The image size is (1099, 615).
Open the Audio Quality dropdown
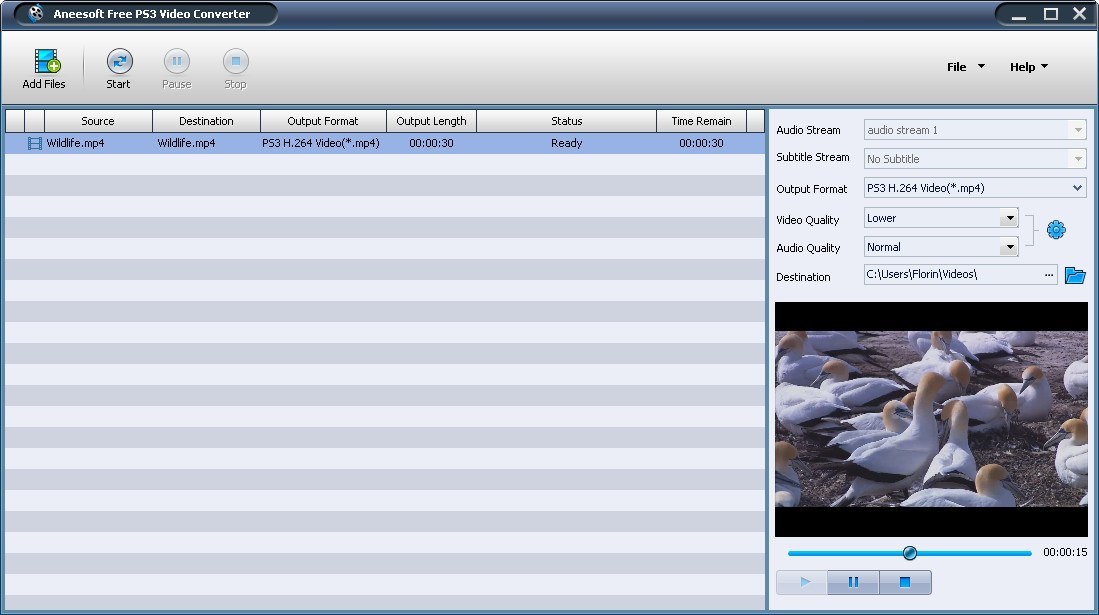tap(1008, 247)
